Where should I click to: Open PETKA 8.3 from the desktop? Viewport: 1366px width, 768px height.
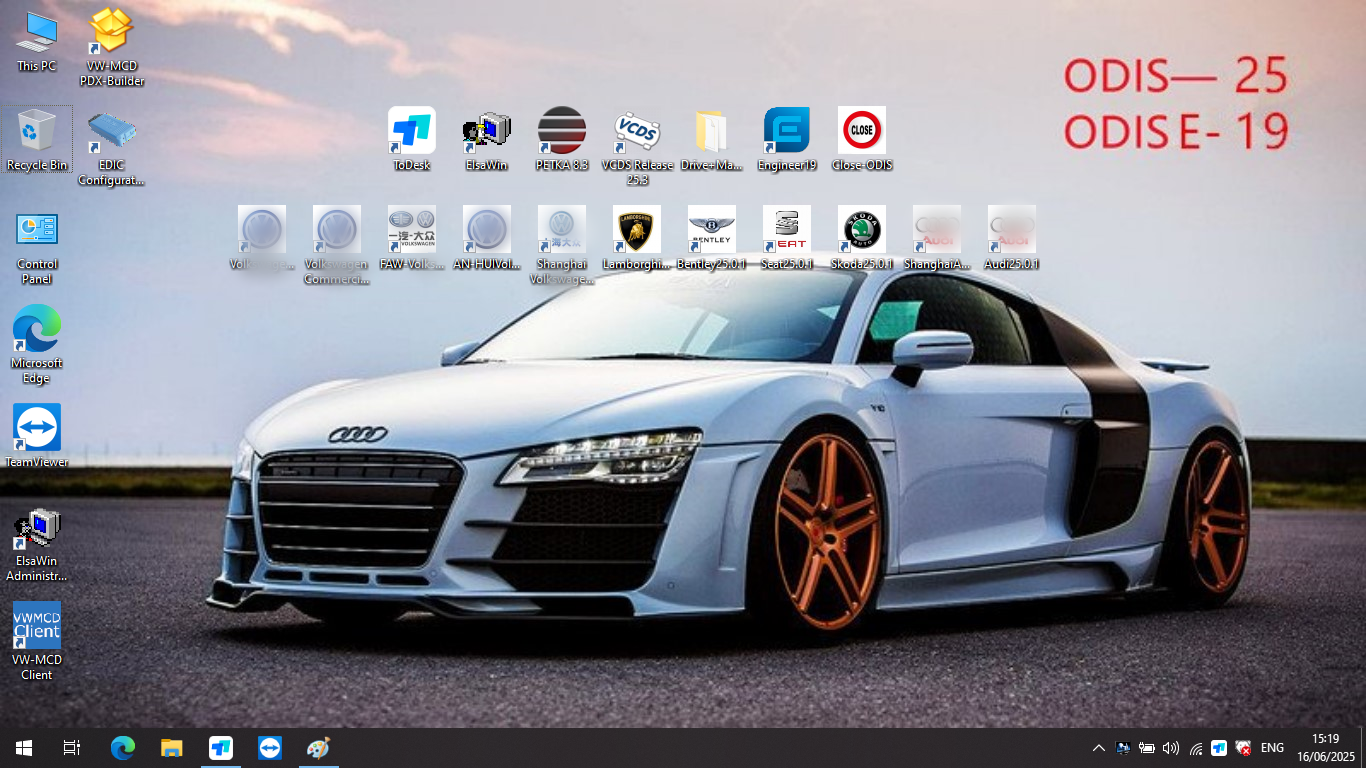pyautogui.click(x=561, y=135)
